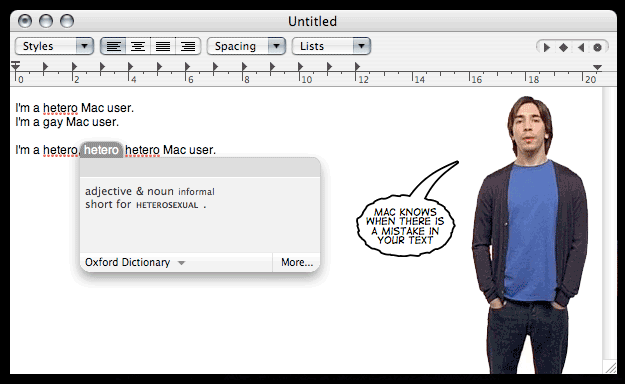Choose the left tab stop marker button
The height and width of the screenshot is (384, 625).
coord(546,47)
